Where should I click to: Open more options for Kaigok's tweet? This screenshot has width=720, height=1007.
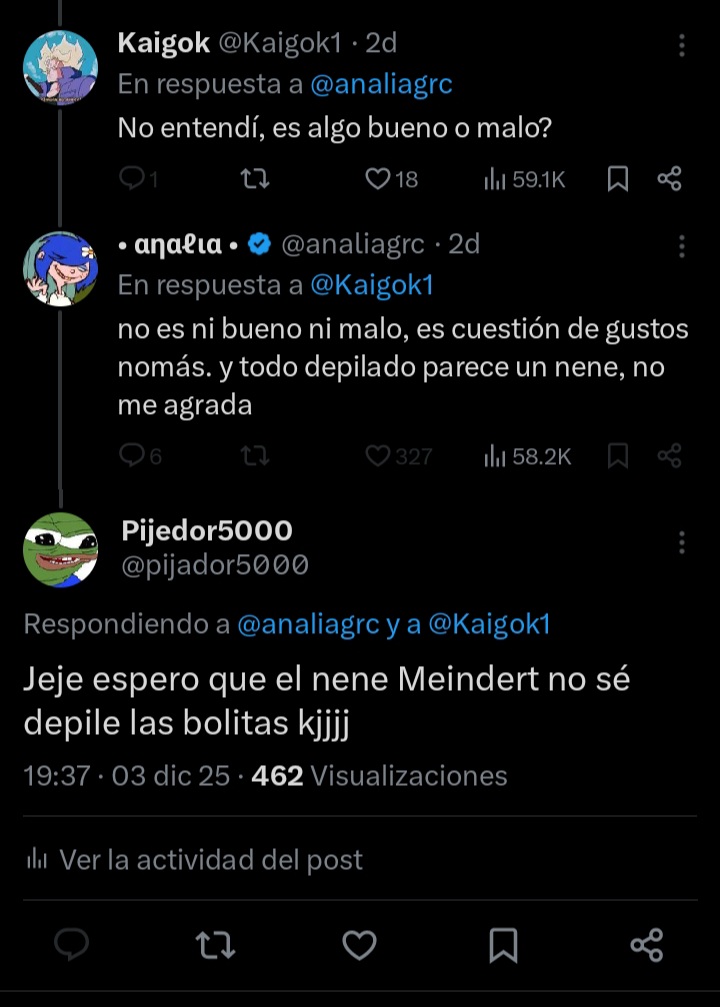click(x=682, y=46)
